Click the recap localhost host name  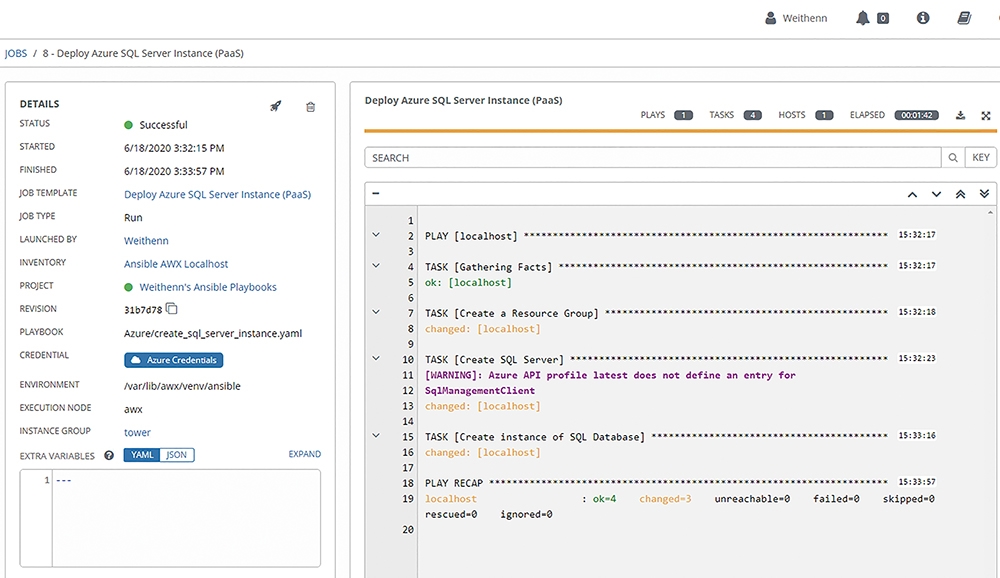tap(451, 499)
